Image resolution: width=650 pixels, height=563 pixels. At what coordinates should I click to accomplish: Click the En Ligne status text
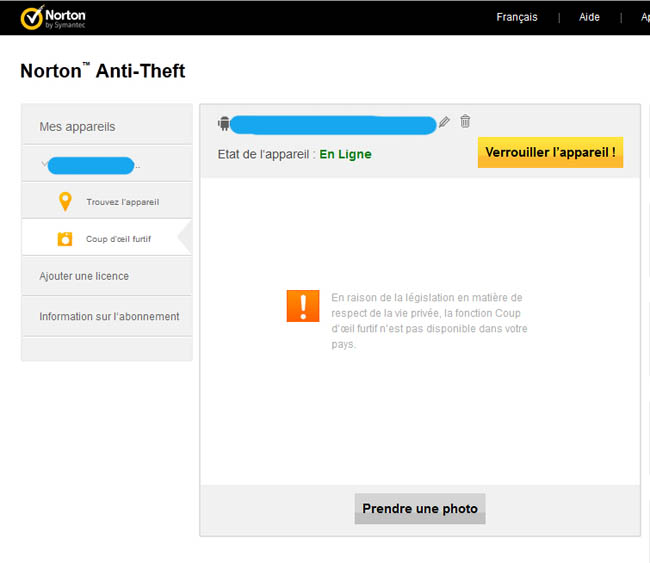click(345, 154)
